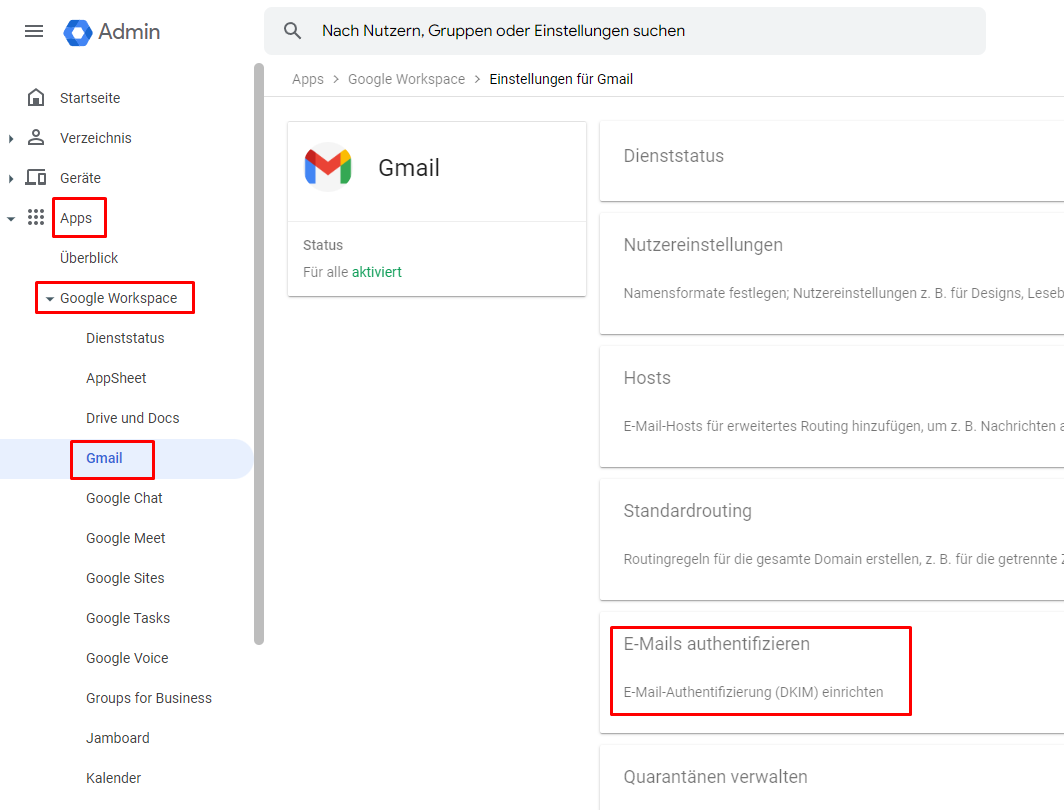The height and width of the screenshot is (810, 1064).
Task: Open Groups for Business settings
Action: (149, 698)
